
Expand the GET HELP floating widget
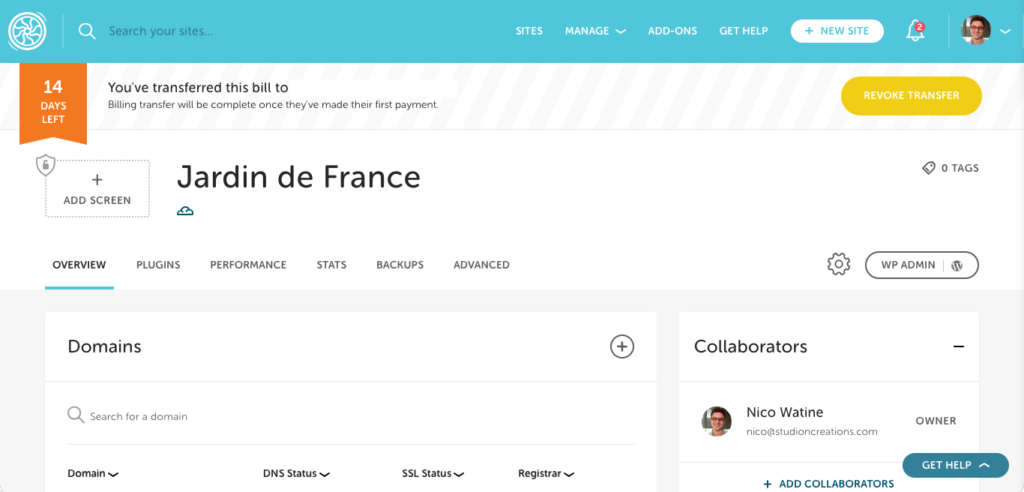(955, 465)
